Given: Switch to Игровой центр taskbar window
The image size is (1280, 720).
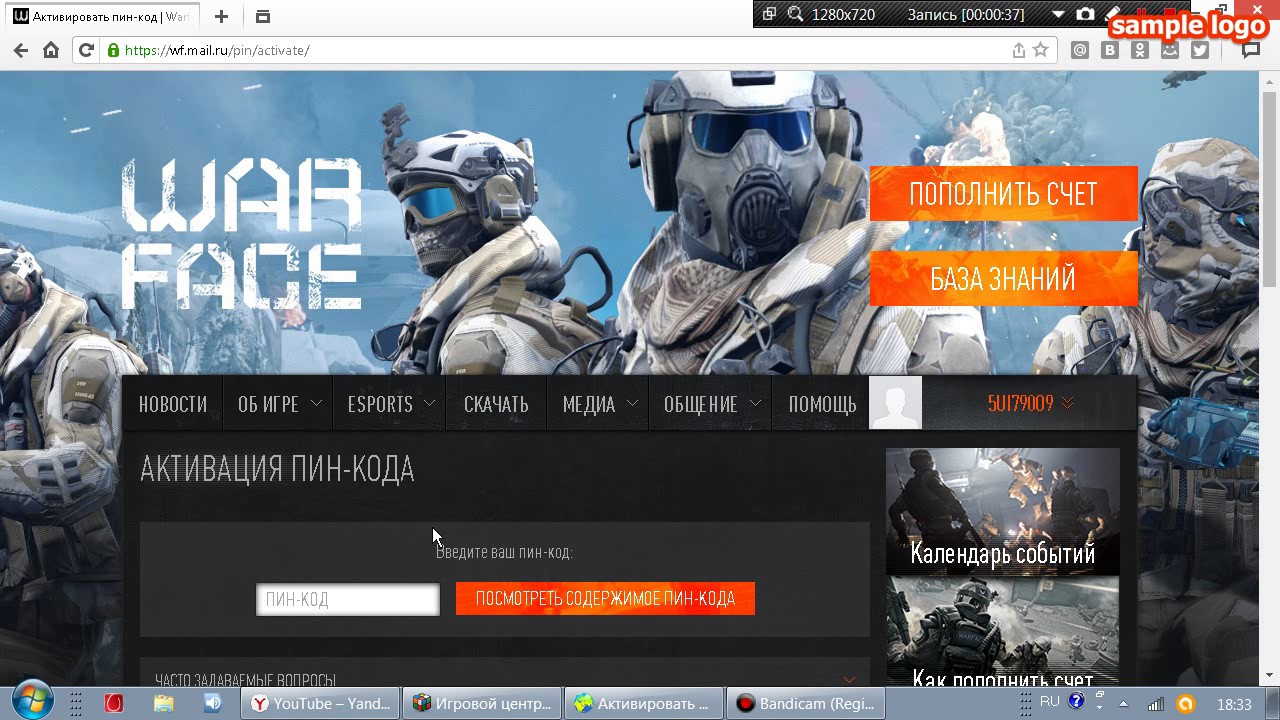Looking at the screenshot, I should click(483, 704).
